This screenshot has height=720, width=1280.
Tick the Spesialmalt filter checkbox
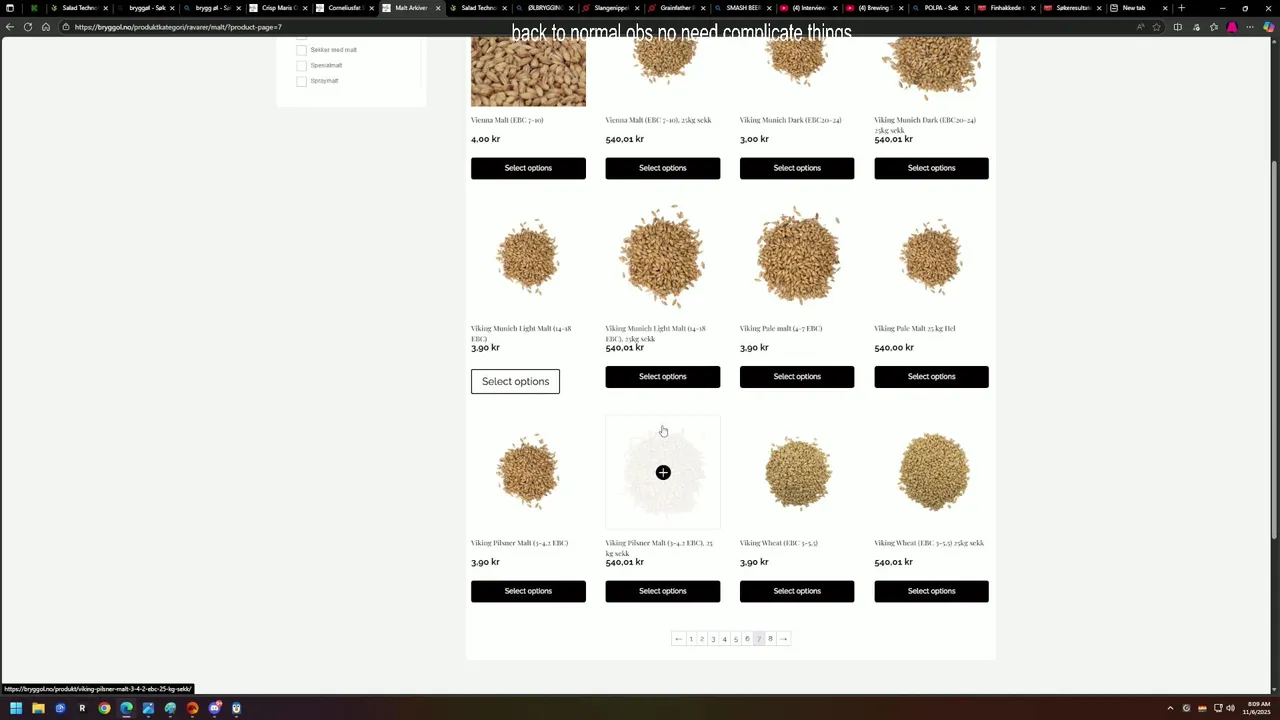301,66
